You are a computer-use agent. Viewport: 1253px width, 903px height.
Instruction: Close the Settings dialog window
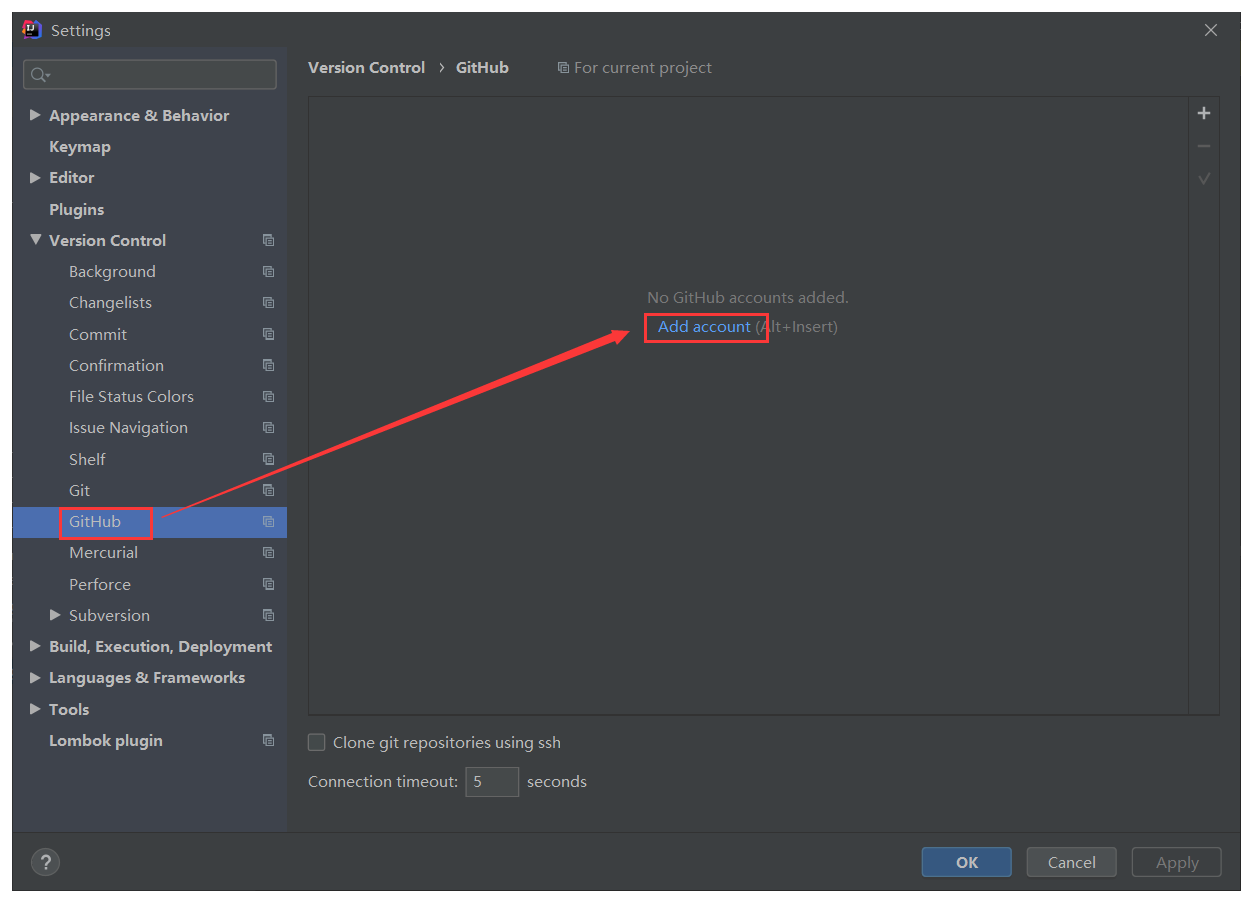click(x=1211, y=30)
